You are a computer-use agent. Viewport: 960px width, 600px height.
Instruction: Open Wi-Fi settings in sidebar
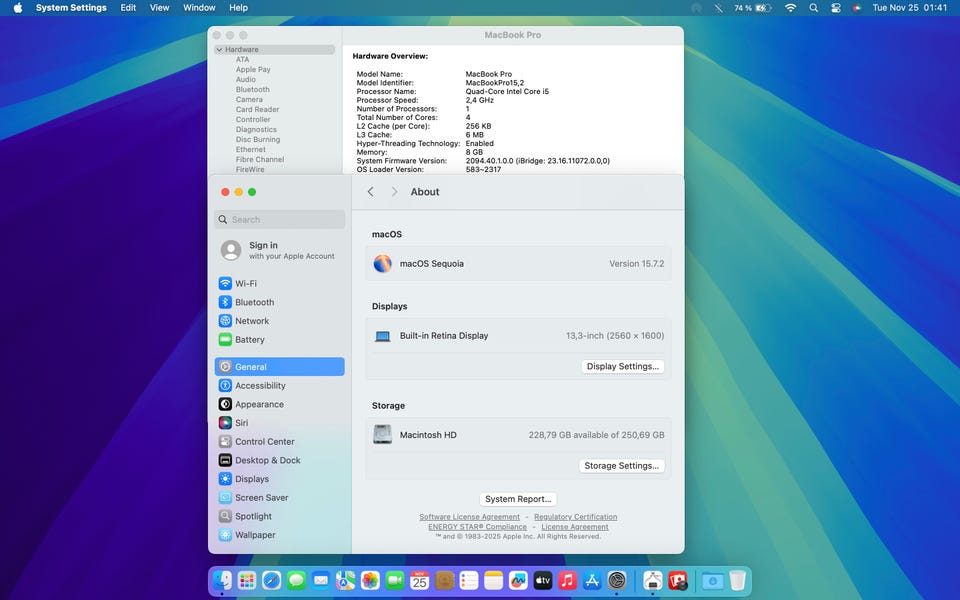click(246, 284)
